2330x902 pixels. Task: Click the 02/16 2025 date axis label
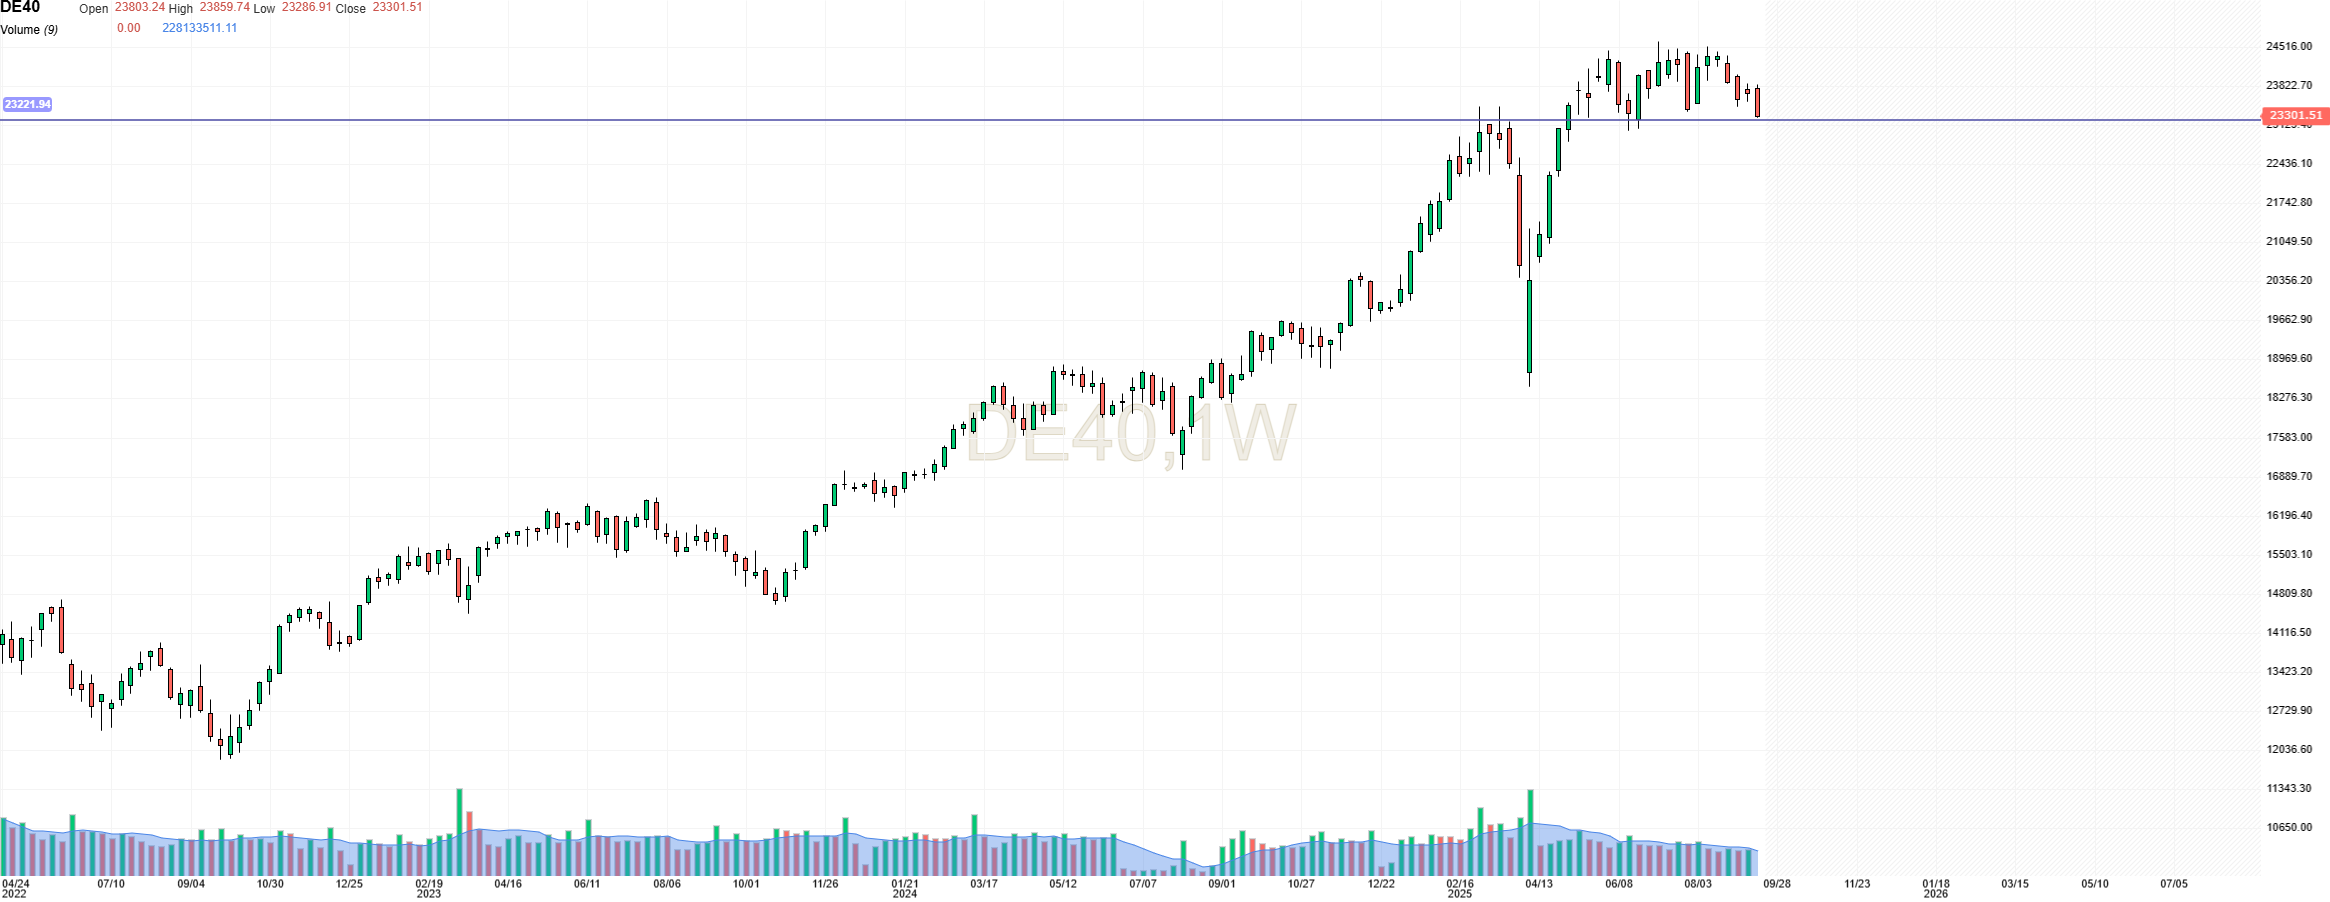point(1459,888)
